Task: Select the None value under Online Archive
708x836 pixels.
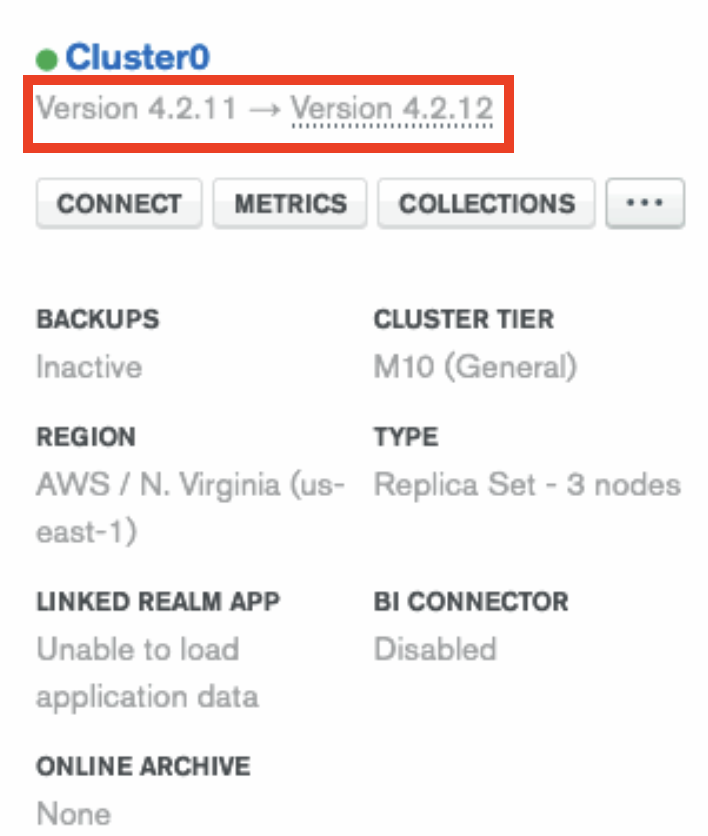Action: pos(71,812)
